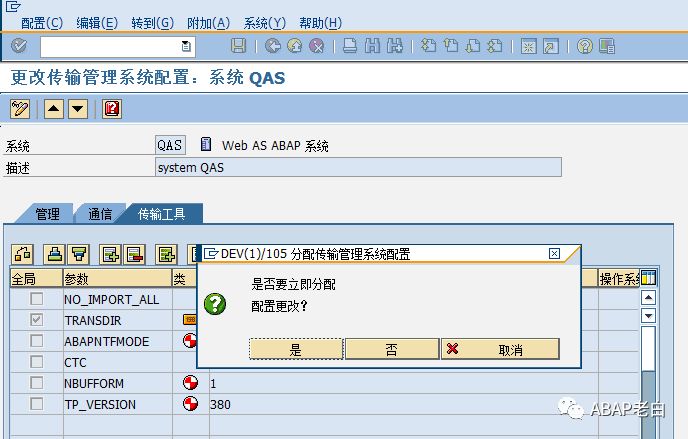The height and width of the screenshot is (439, 688).
Task: Switch to the 管理 tab
Action: tap(47, 214)
